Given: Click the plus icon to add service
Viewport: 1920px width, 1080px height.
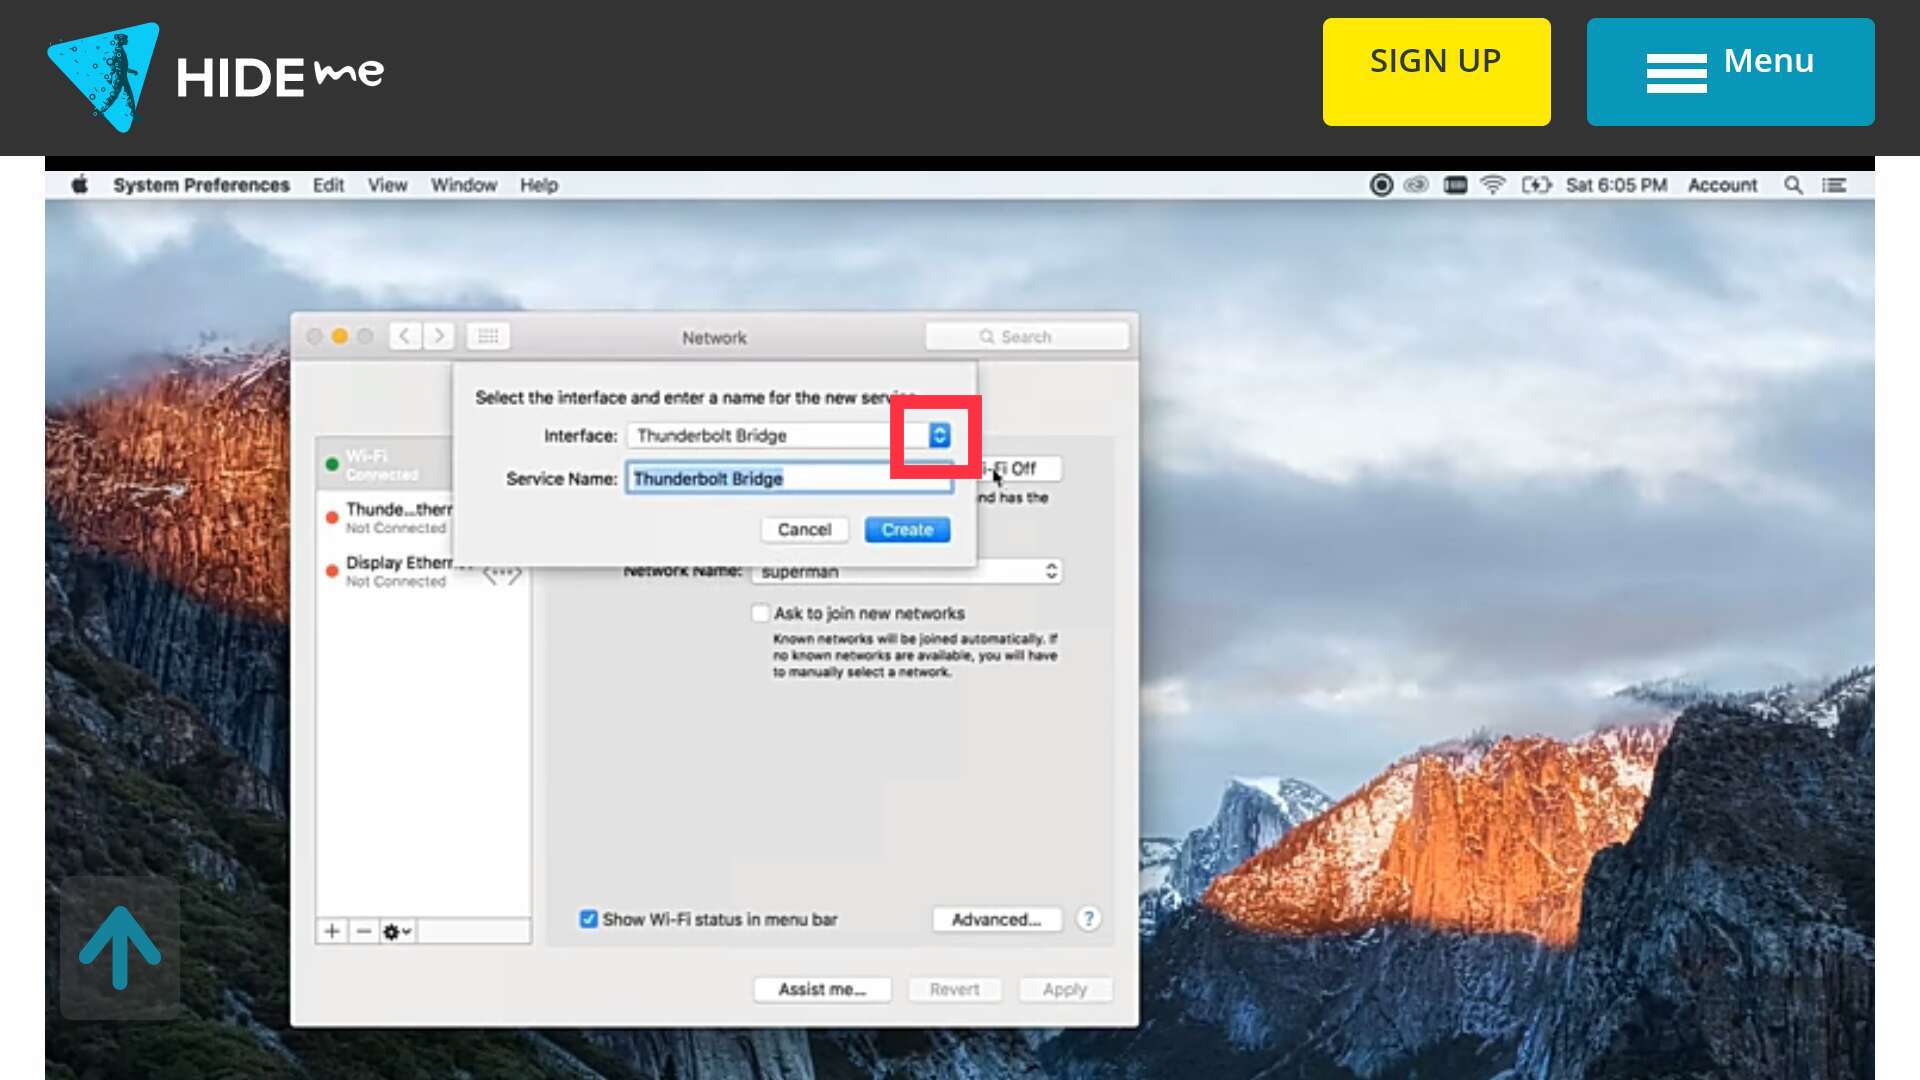Looking at the screenshot, I should (x=332, y=931).
